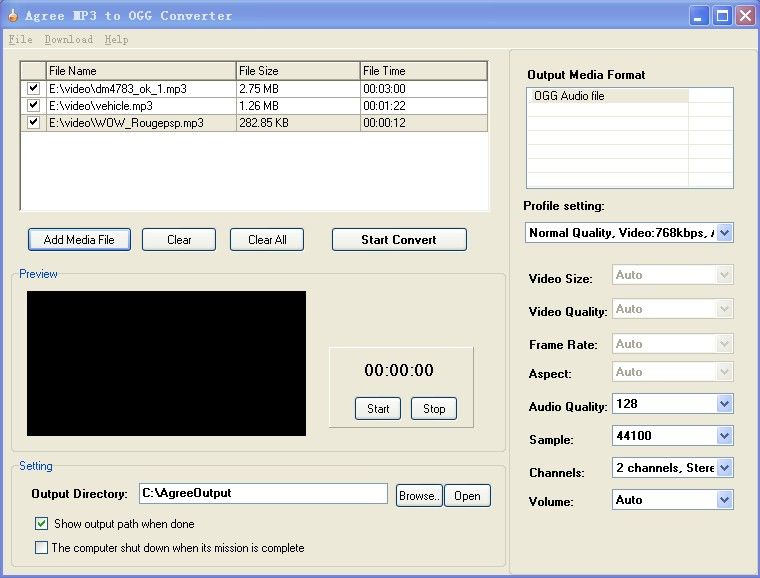Click the Add Media File button
The image size is (760, 578).
click(x=79, y=239)
